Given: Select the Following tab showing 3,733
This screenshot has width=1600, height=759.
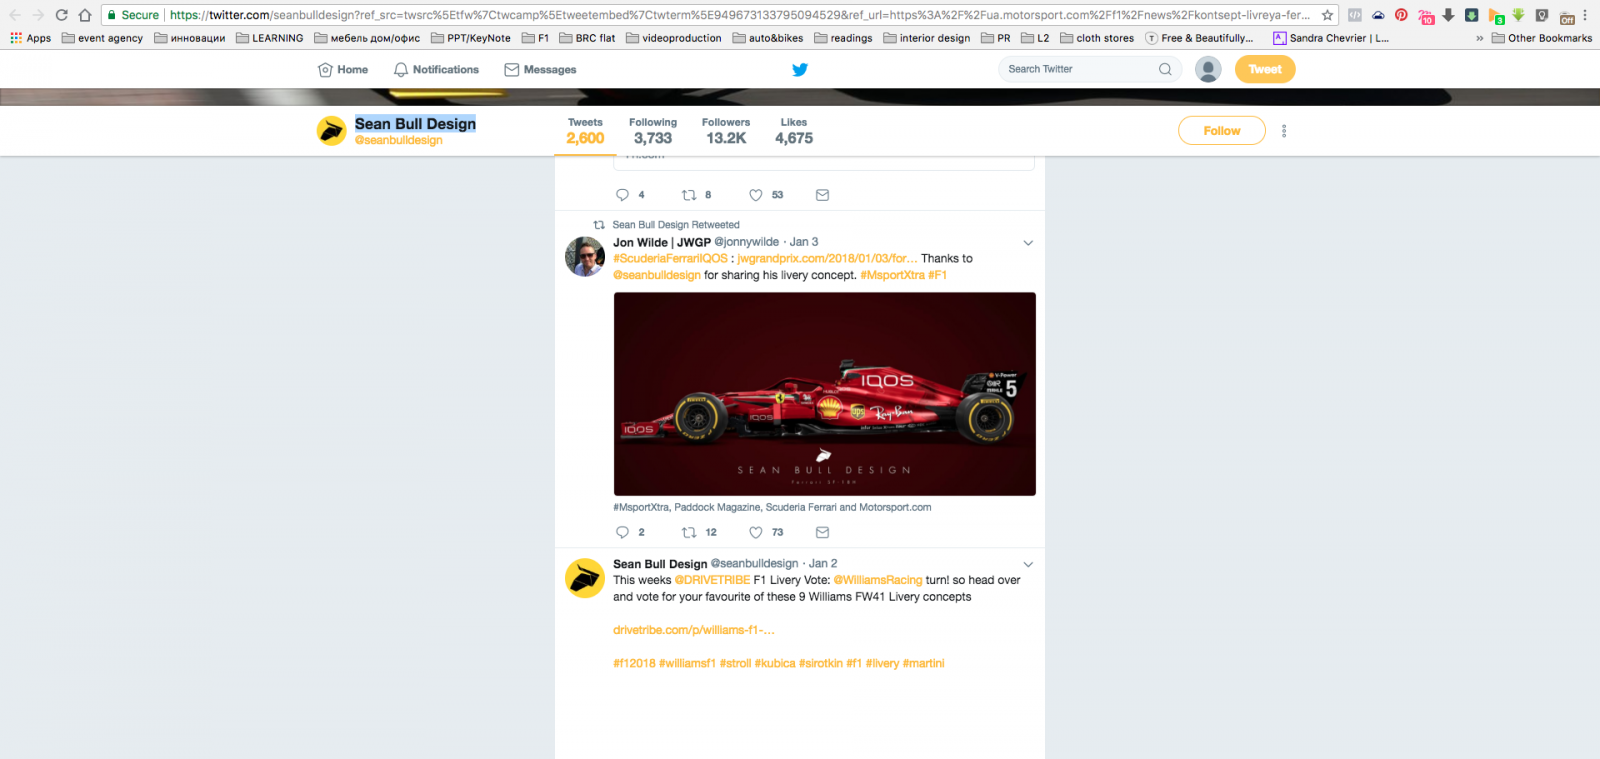Looking at the screenshot, I should [x=653, y=131].
